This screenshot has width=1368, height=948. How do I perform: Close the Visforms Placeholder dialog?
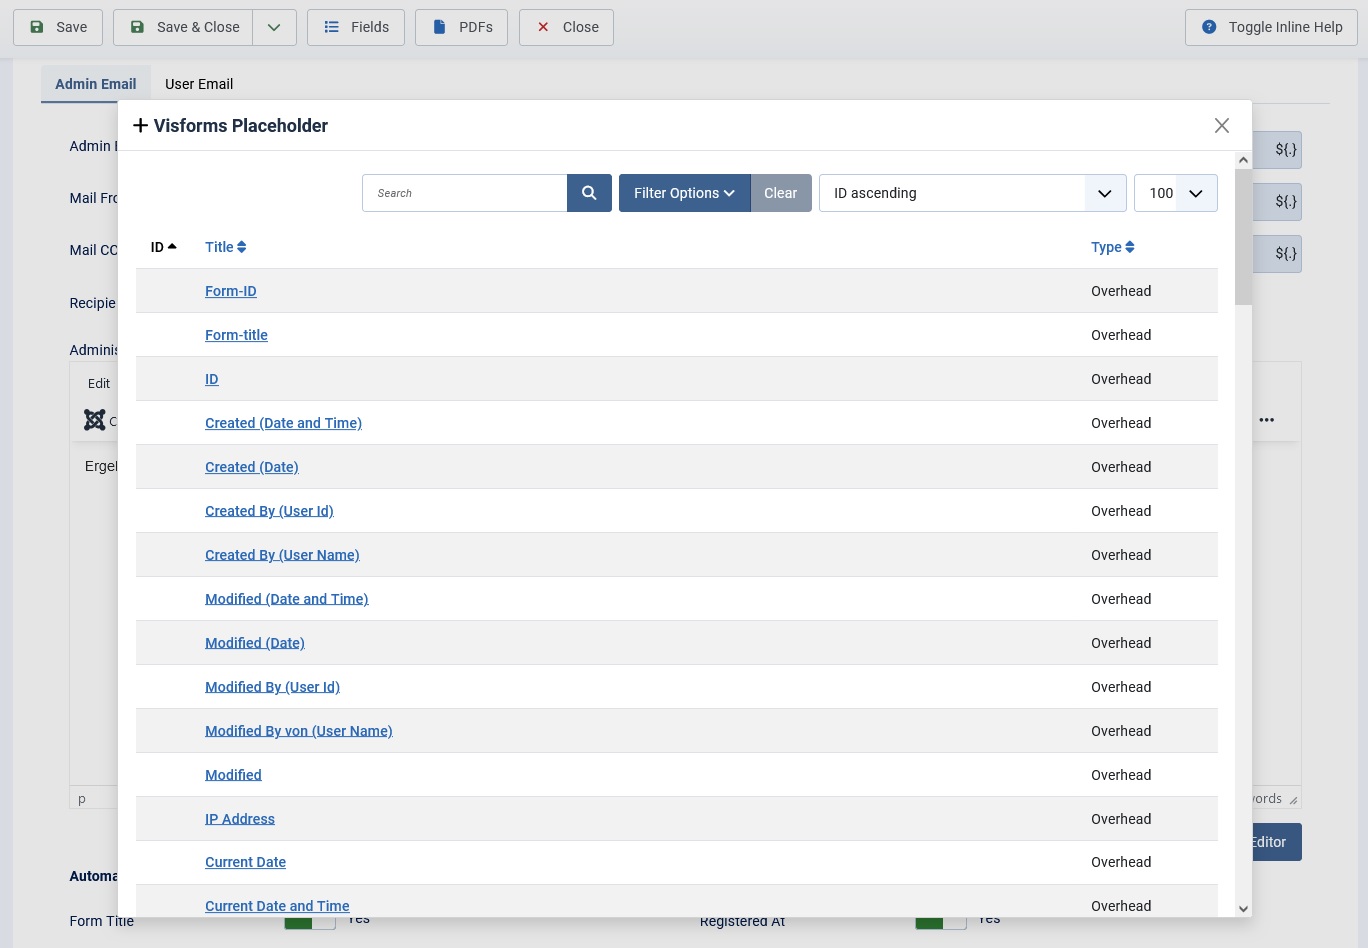coord(1221,125)
